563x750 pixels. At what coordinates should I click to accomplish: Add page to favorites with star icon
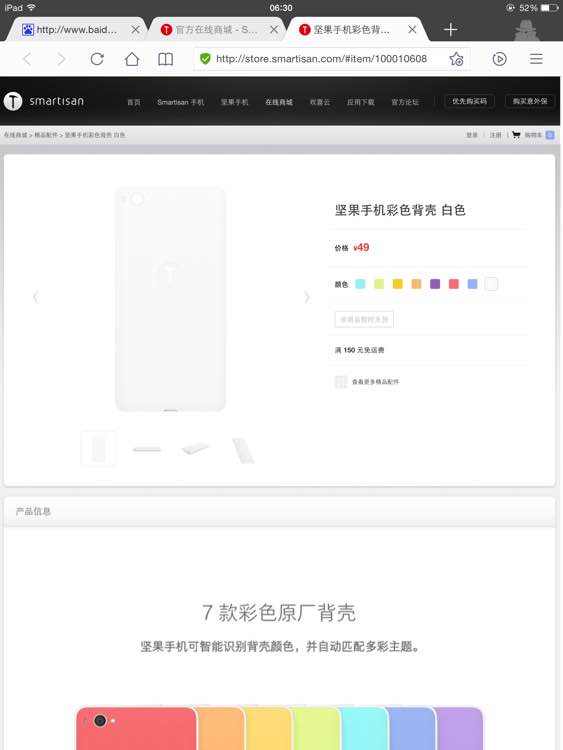(456, 59)
